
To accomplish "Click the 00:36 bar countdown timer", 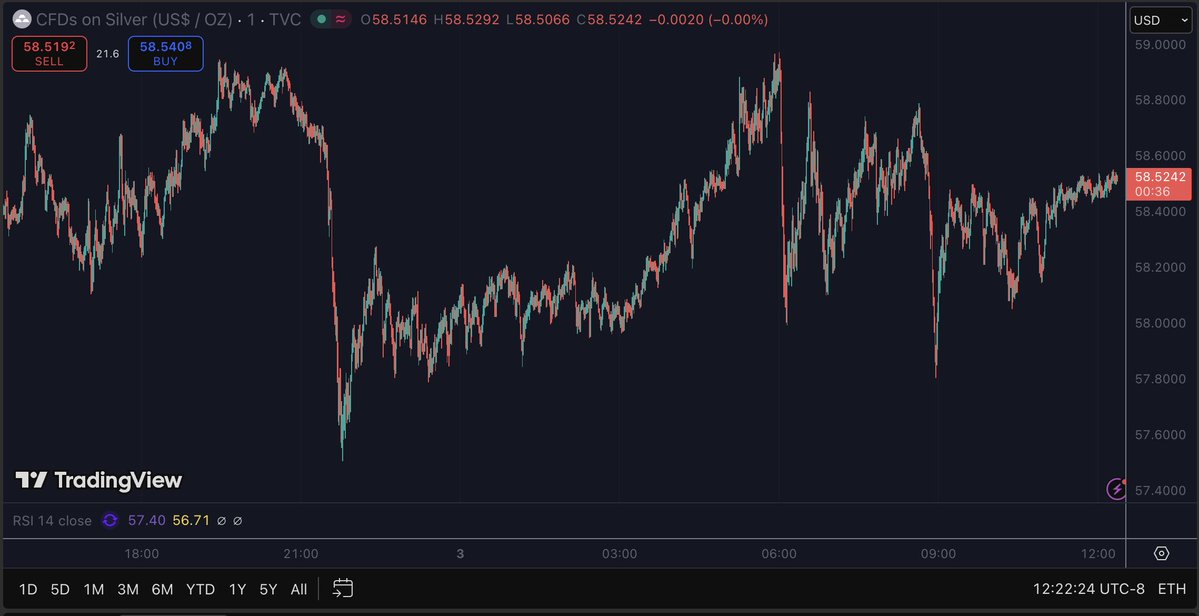I will coord(1150,192).
